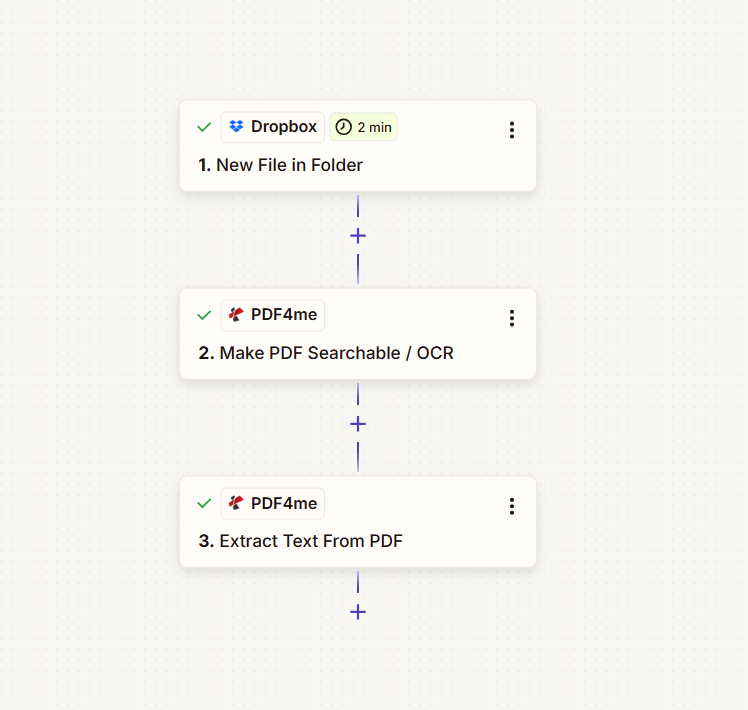Add a new step after Extract Text From PDF
Image resolution: width=748 pixels, height=710 pixels.
tap(358, 612)
